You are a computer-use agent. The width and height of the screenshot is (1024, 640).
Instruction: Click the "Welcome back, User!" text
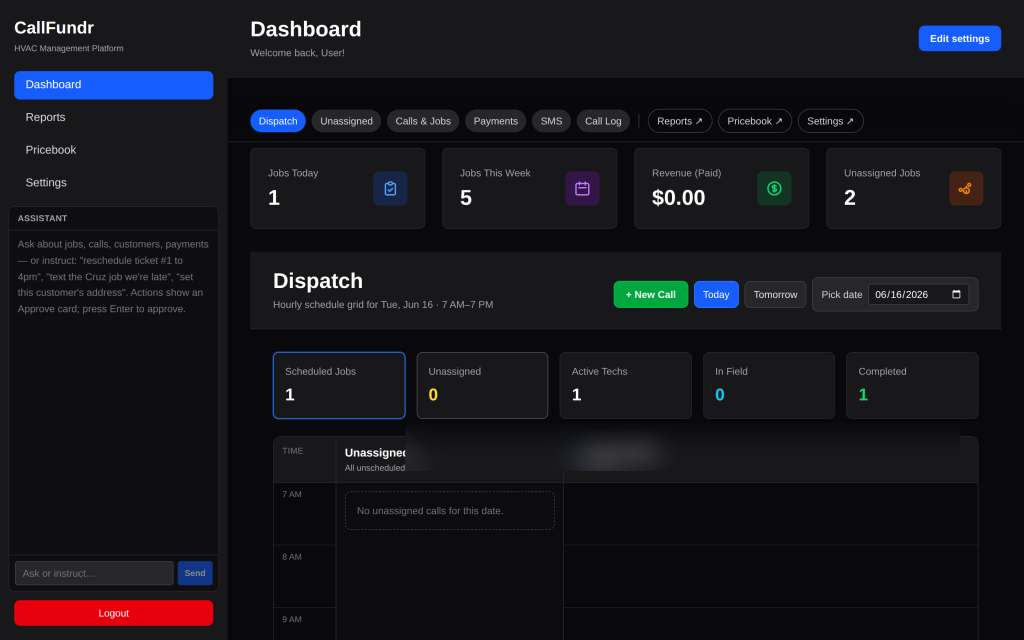297,53
